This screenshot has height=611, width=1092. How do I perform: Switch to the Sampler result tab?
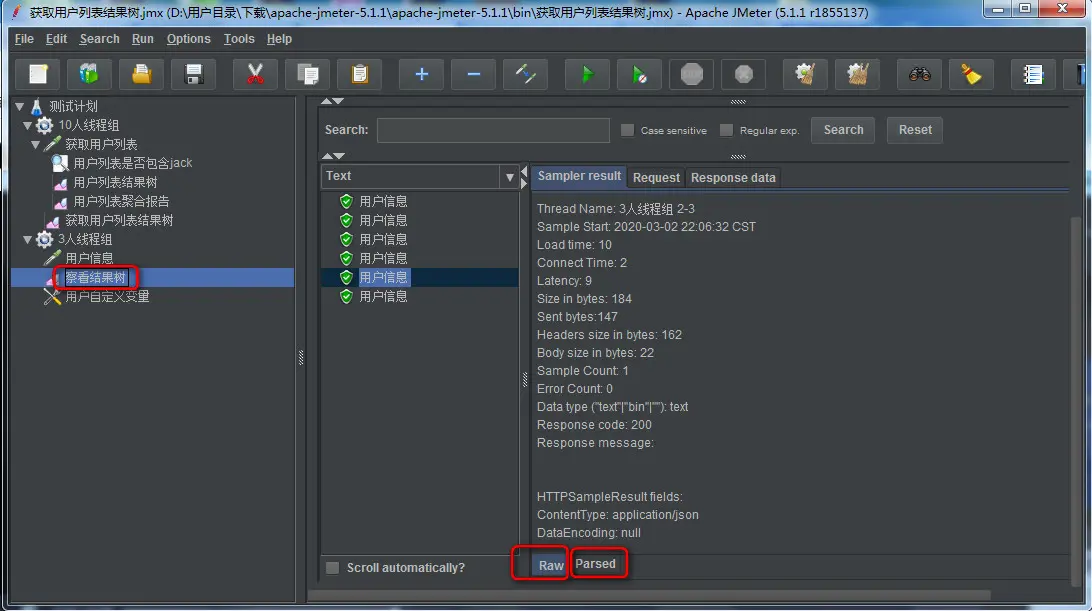[x=579, y=176]
